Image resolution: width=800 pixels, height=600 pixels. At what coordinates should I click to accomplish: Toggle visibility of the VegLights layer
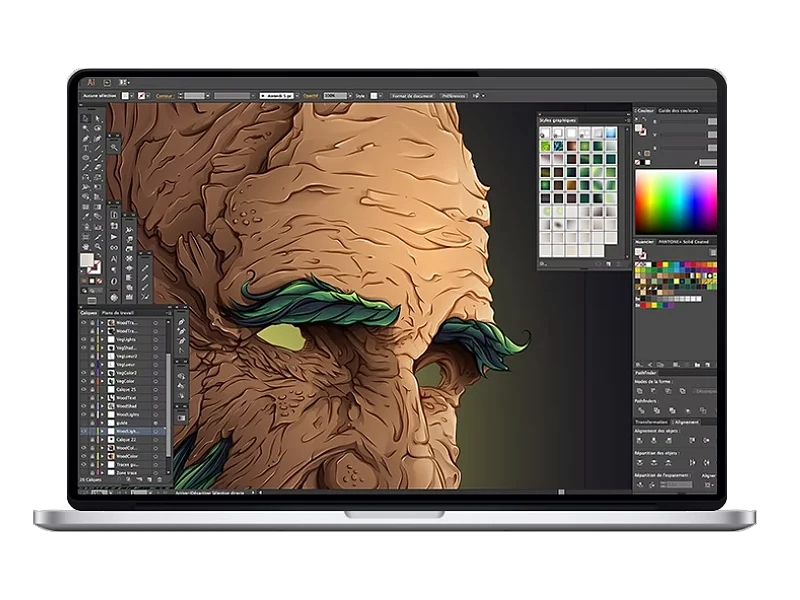83,339
